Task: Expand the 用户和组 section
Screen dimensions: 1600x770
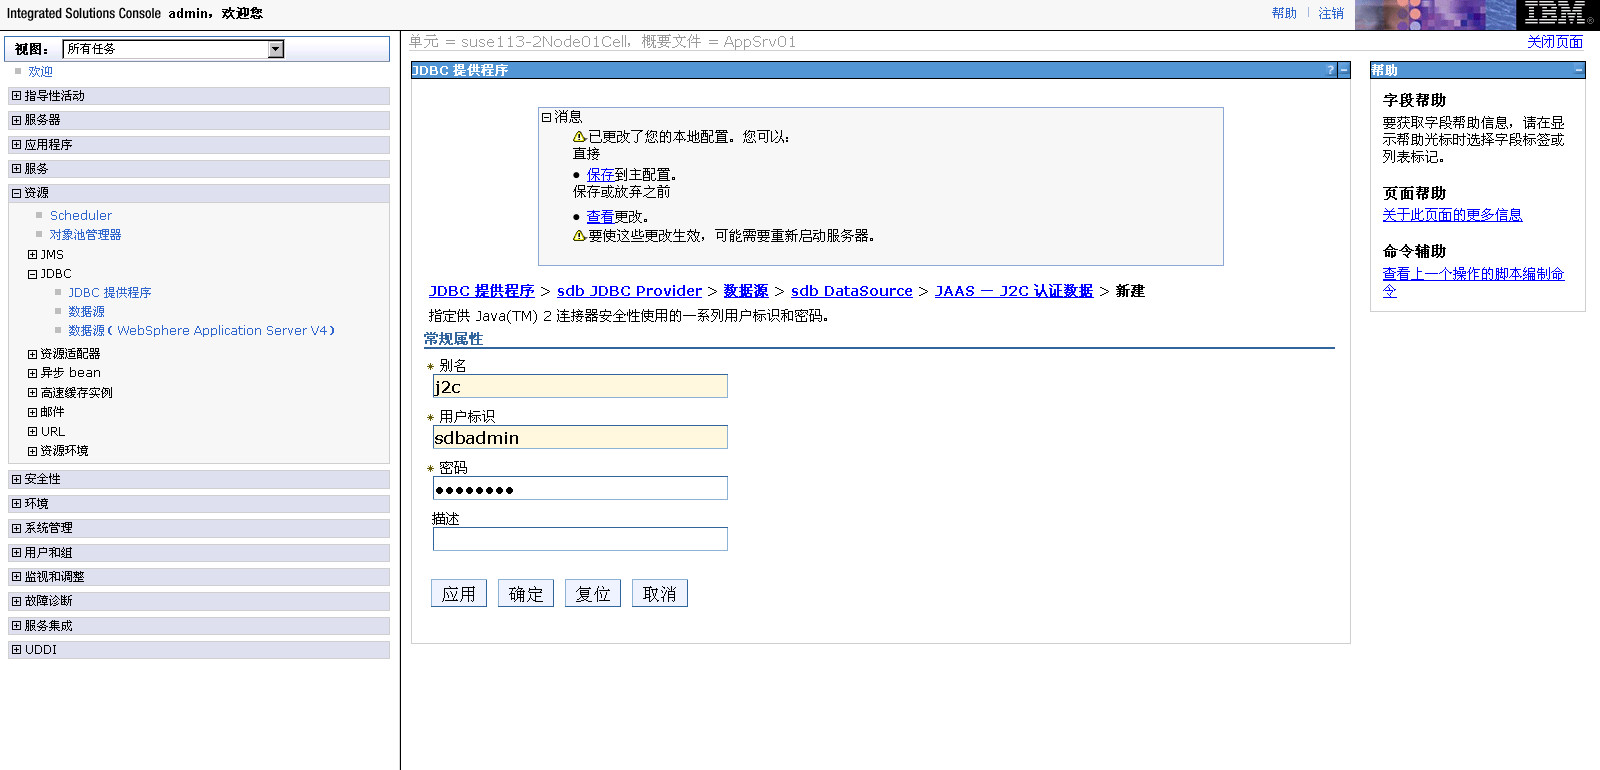Action: [16, 553]
